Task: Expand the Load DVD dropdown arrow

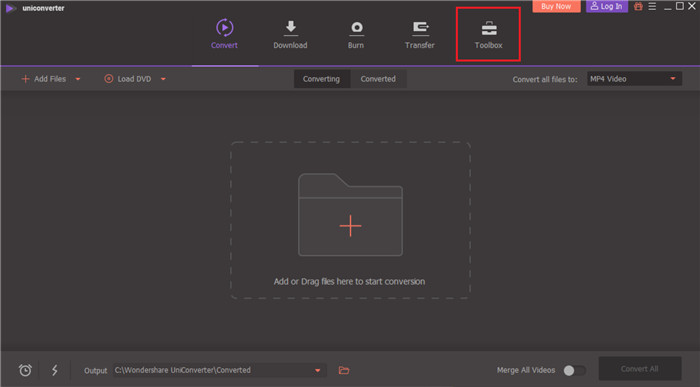Action: (163, 79)
